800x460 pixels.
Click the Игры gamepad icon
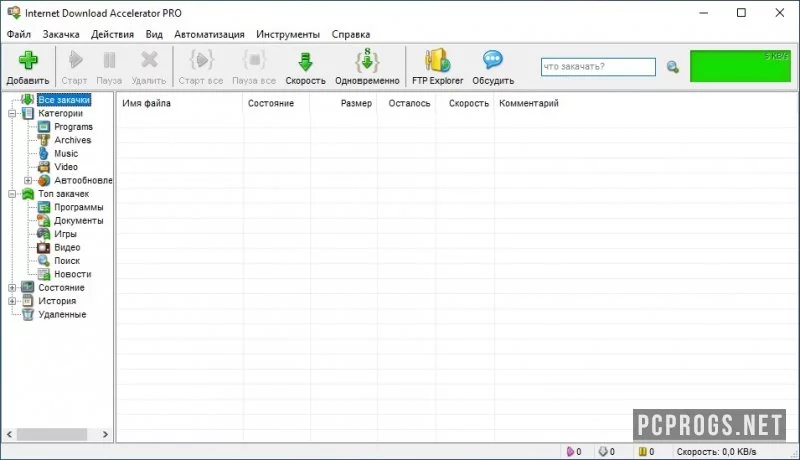coord(44,234)
